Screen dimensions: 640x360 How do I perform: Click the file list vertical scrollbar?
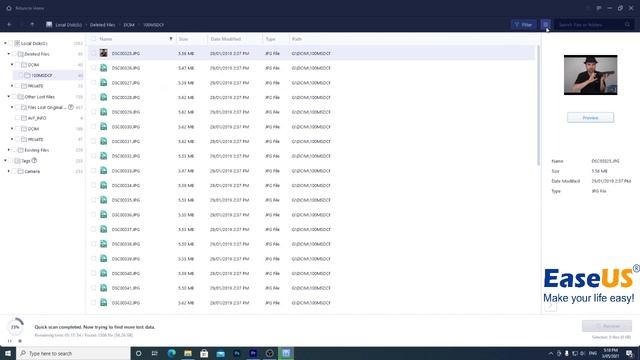538,105
